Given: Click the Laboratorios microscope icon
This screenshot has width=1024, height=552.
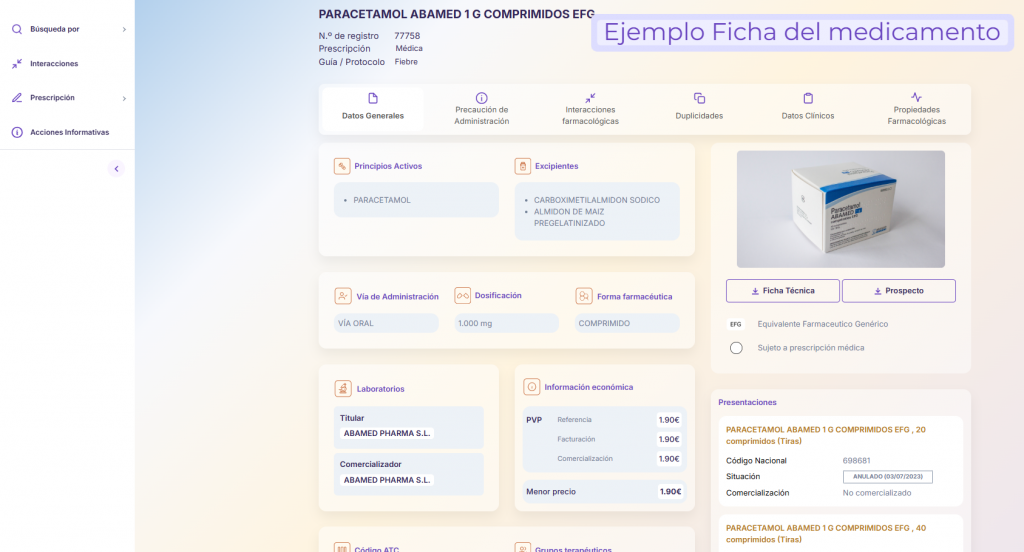Looking at the screenshot, I should point(343,389).
